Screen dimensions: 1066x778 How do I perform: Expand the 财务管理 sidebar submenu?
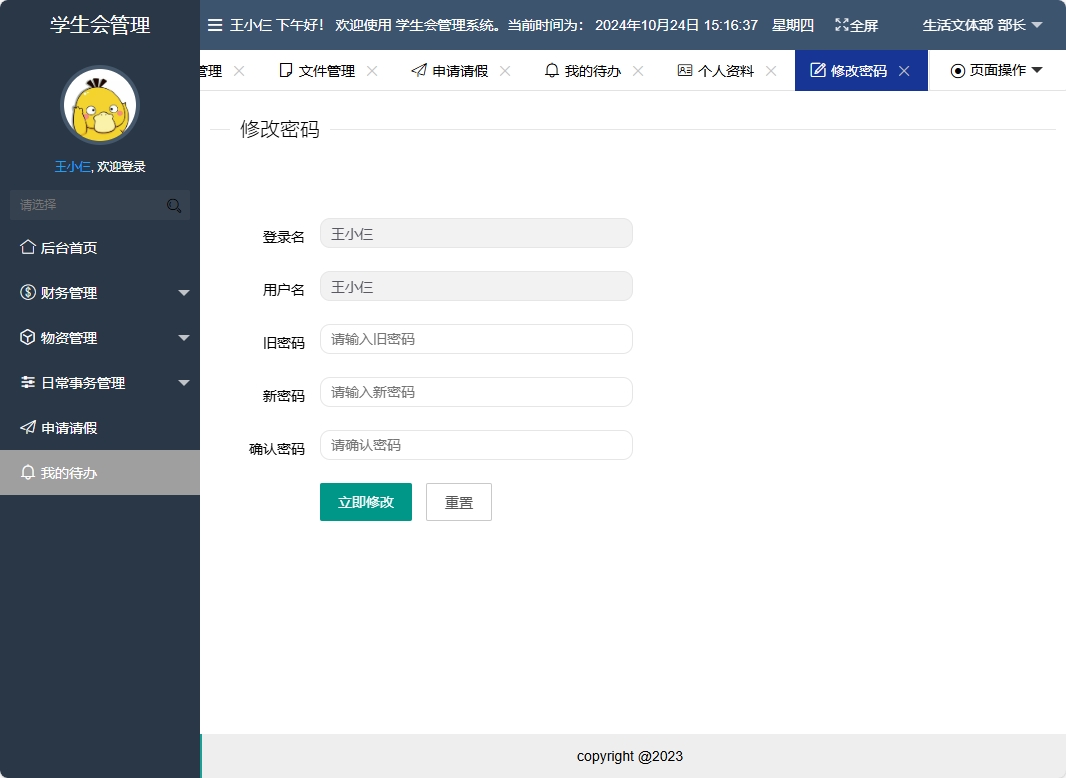click(x=183, y=292)
